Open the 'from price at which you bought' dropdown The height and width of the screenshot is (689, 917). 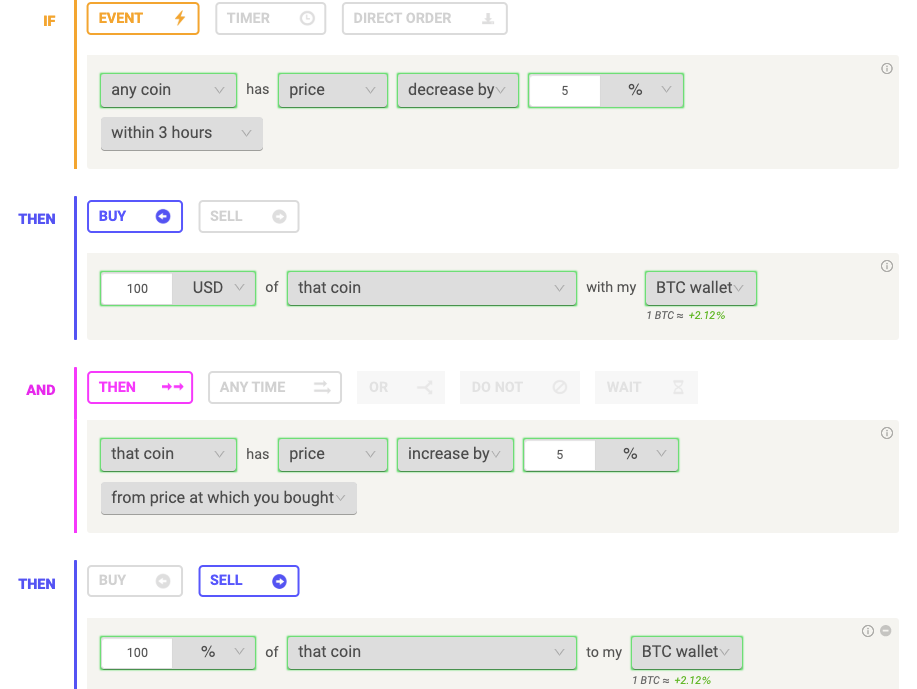229,498
